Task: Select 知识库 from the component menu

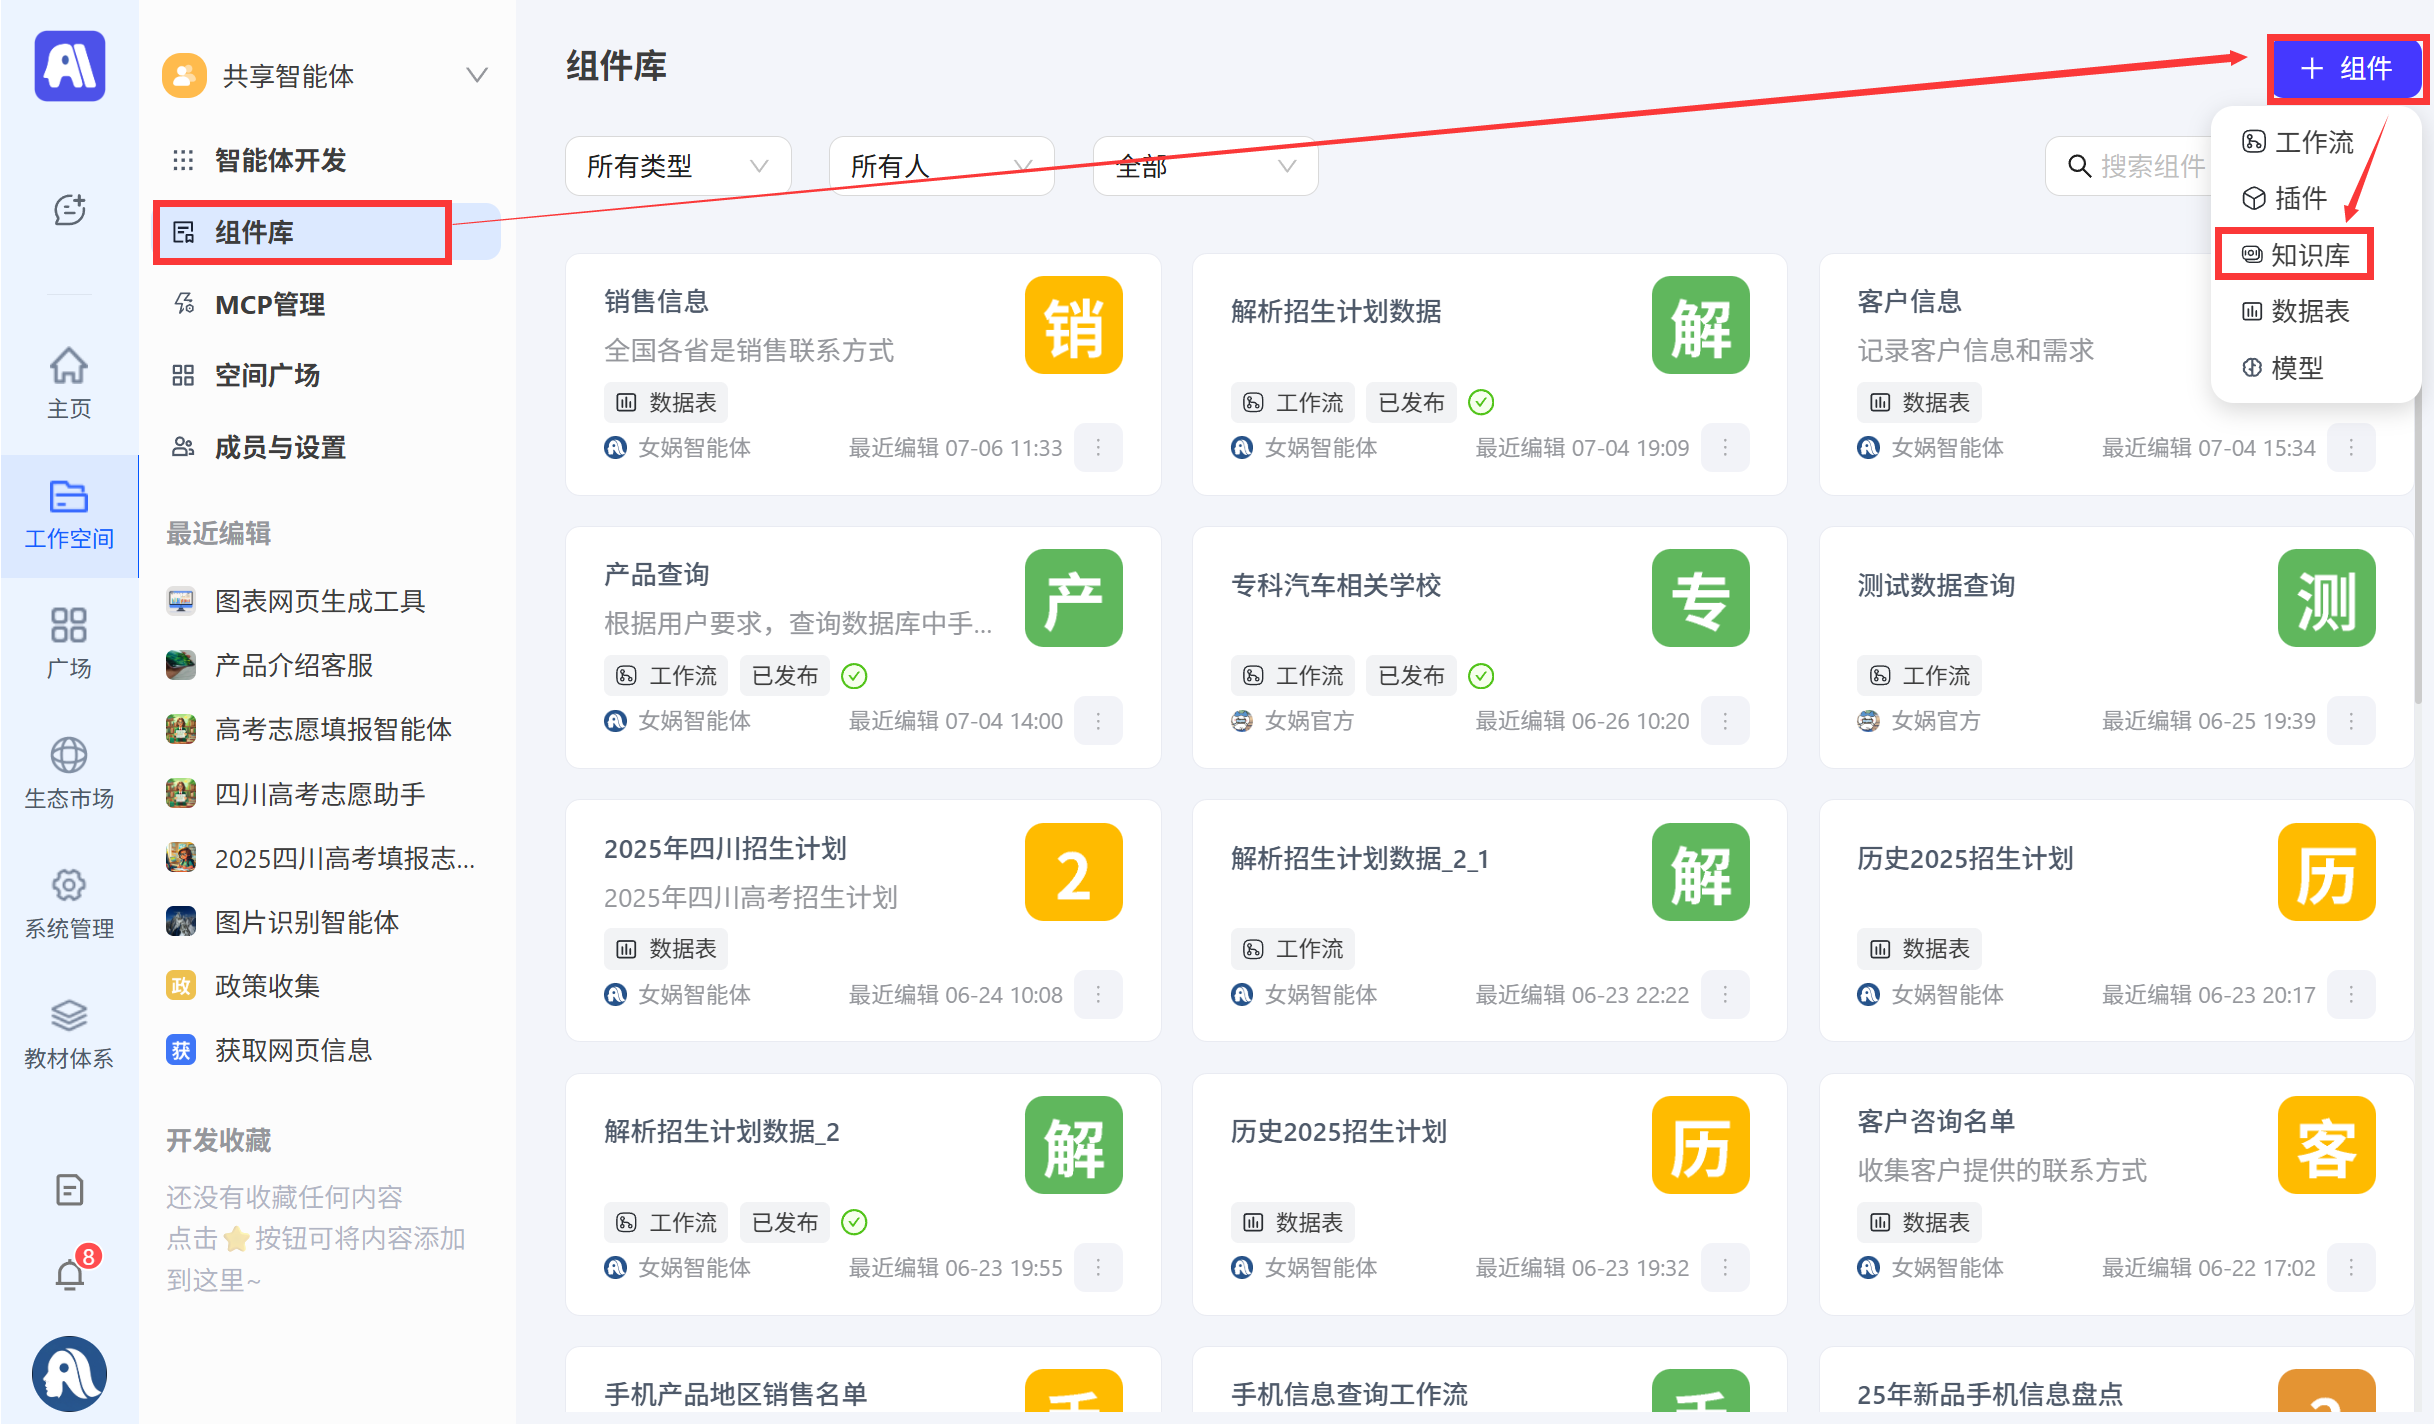Action: (2295, 254)
